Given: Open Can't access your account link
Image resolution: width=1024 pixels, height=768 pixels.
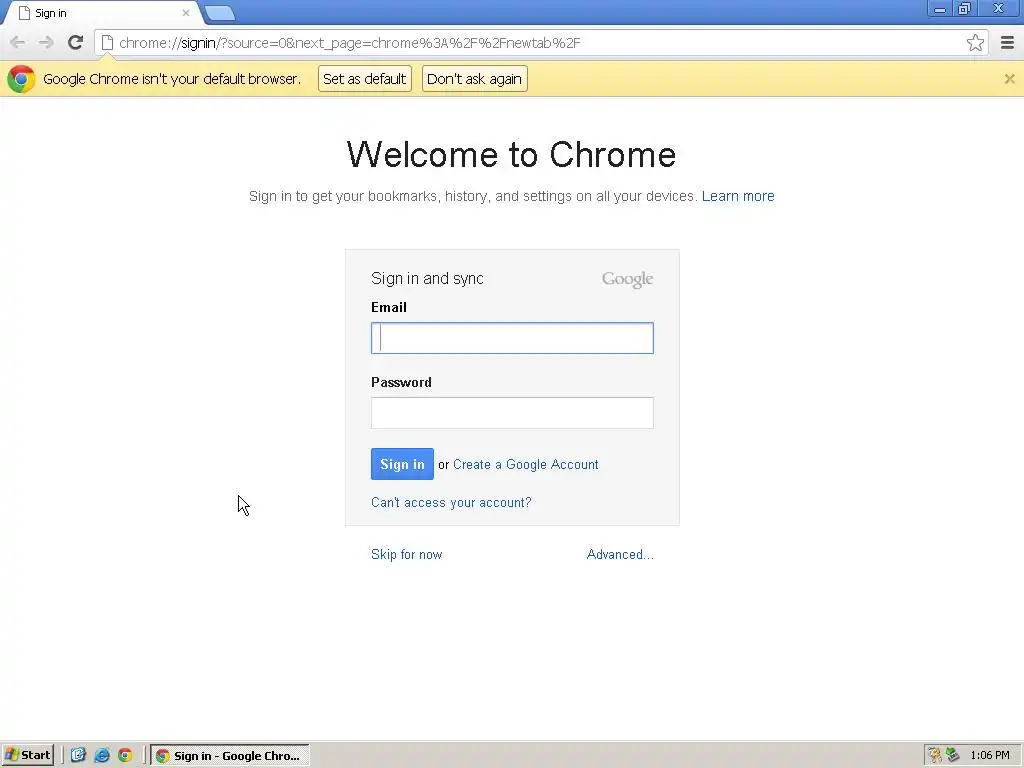Looking at the screenshot, I should click(451, 502).
